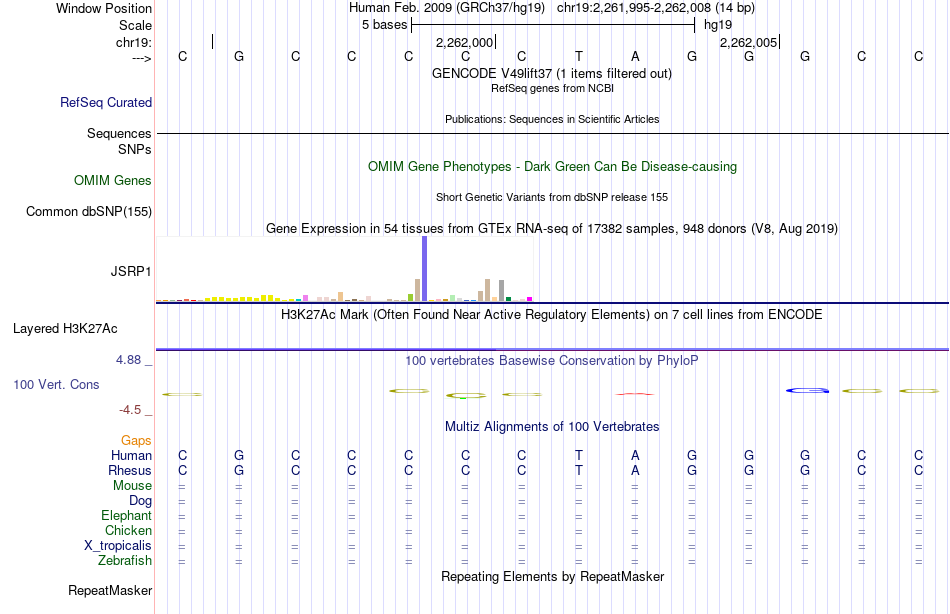Click the 'chr19:' ruler label
The image size is (950, 614).
(x=134, y=42)
